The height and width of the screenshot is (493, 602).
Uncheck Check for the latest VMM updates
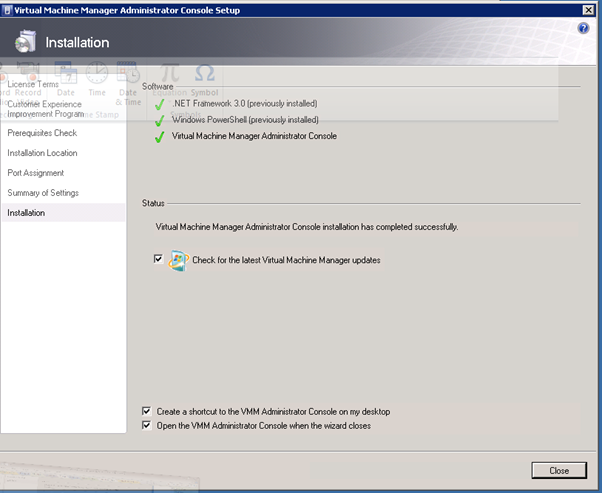tap(158, 259)
